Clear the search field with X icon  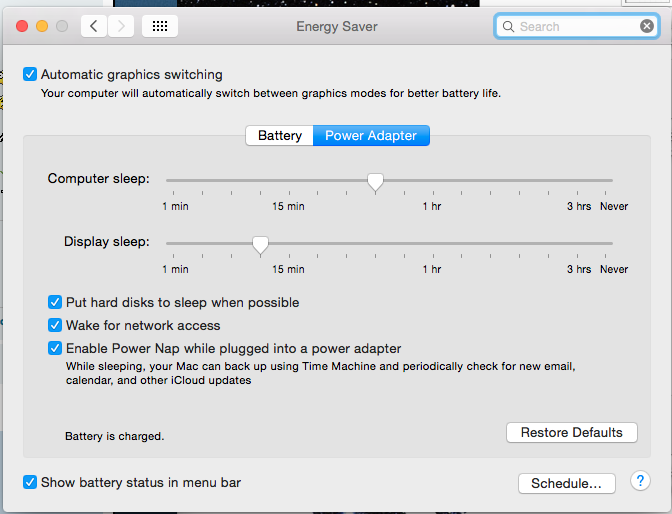coord(647,26)
